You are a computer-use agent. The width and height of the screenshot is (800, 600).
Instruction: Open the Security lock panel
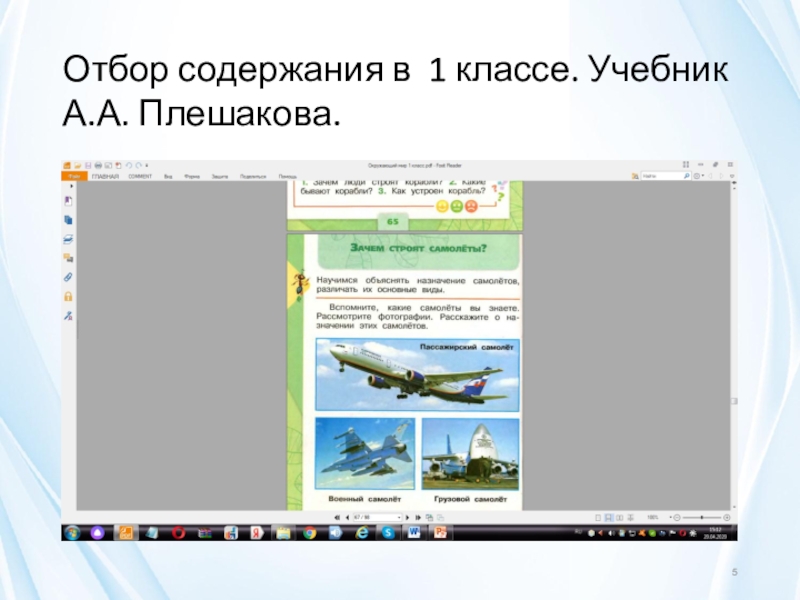(x=68, y=296)
